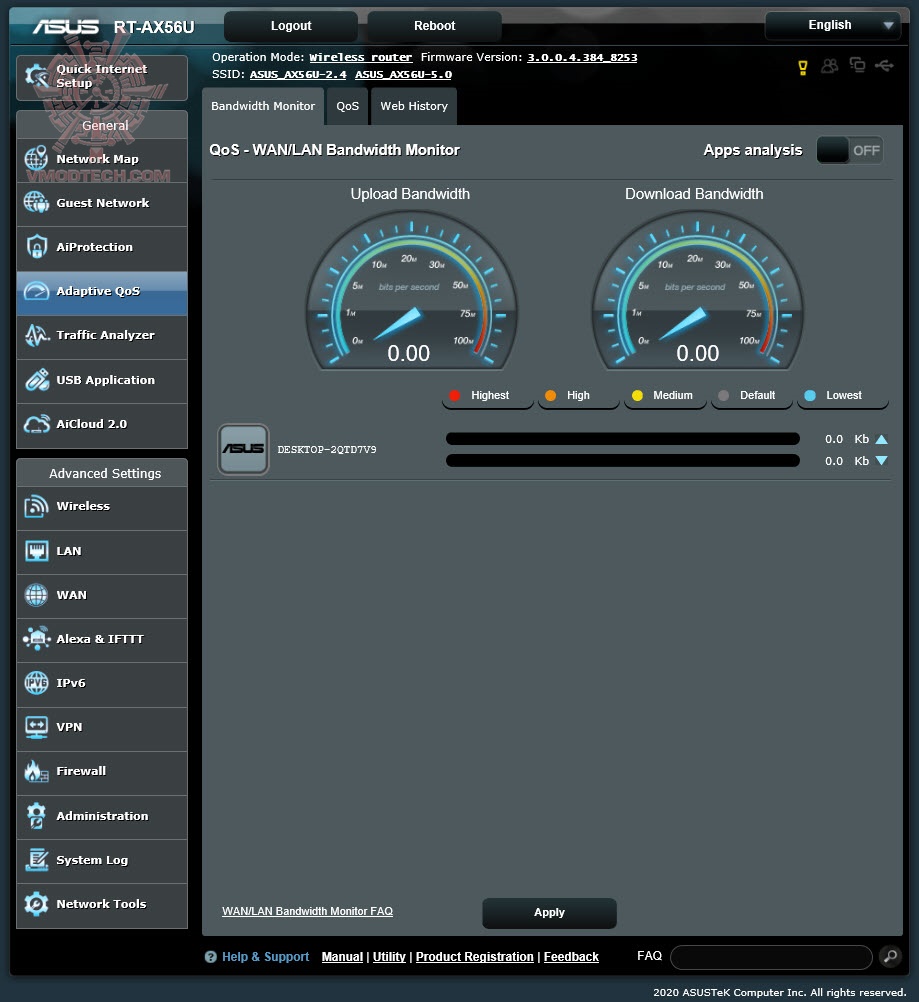Set priority to Highest for the device
919x1002 pixels.
pos(487,395)
